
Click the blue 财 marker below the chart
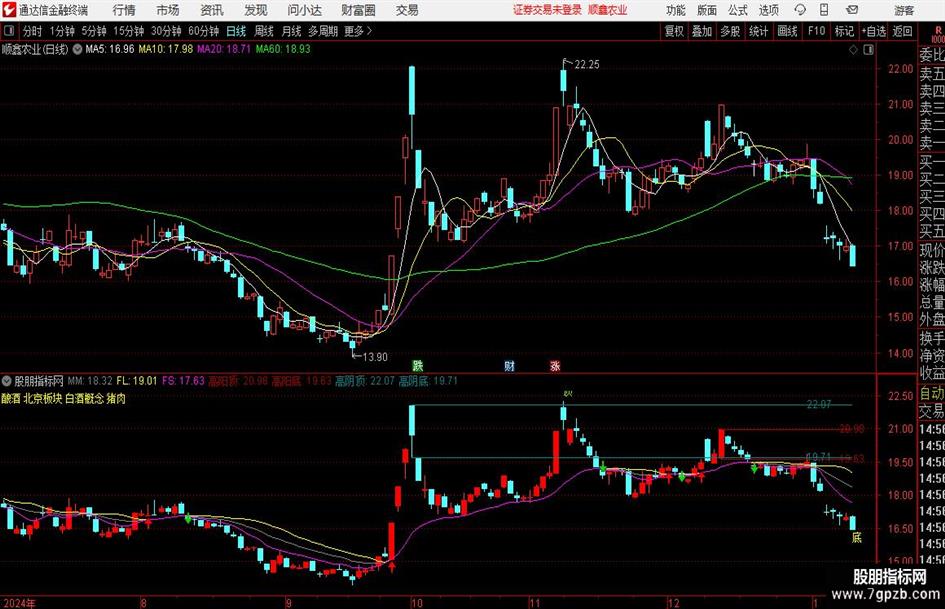coord(509,365)
